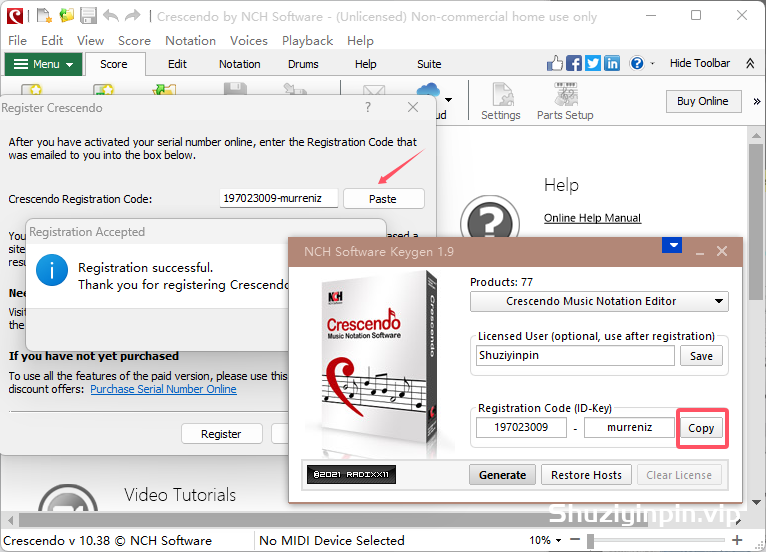Image resolution: width=766 pixels, height=552 pixels.
Task: Click the 197023009 ID field in keygen
Action: (521, 427)
